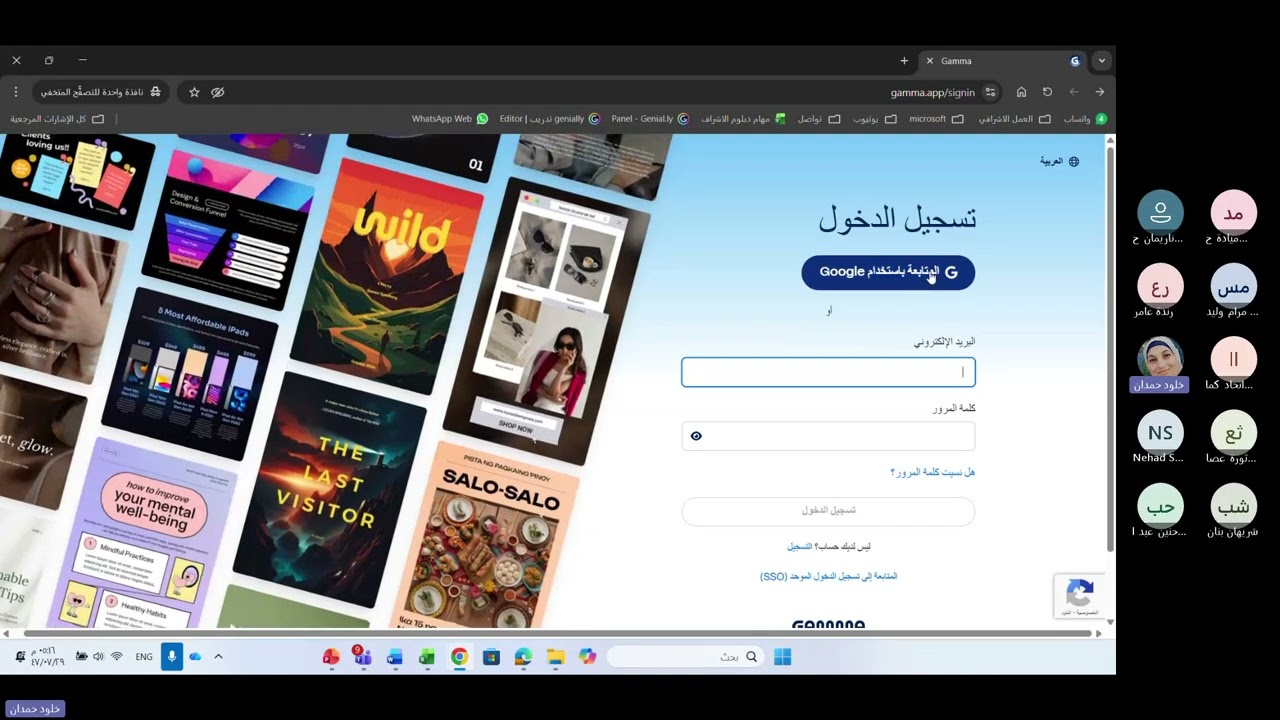Open PowerPoint from the taskbar
Image resolution: width=1280 pixels, height=720 pixels.
click(x=330, y=657)
